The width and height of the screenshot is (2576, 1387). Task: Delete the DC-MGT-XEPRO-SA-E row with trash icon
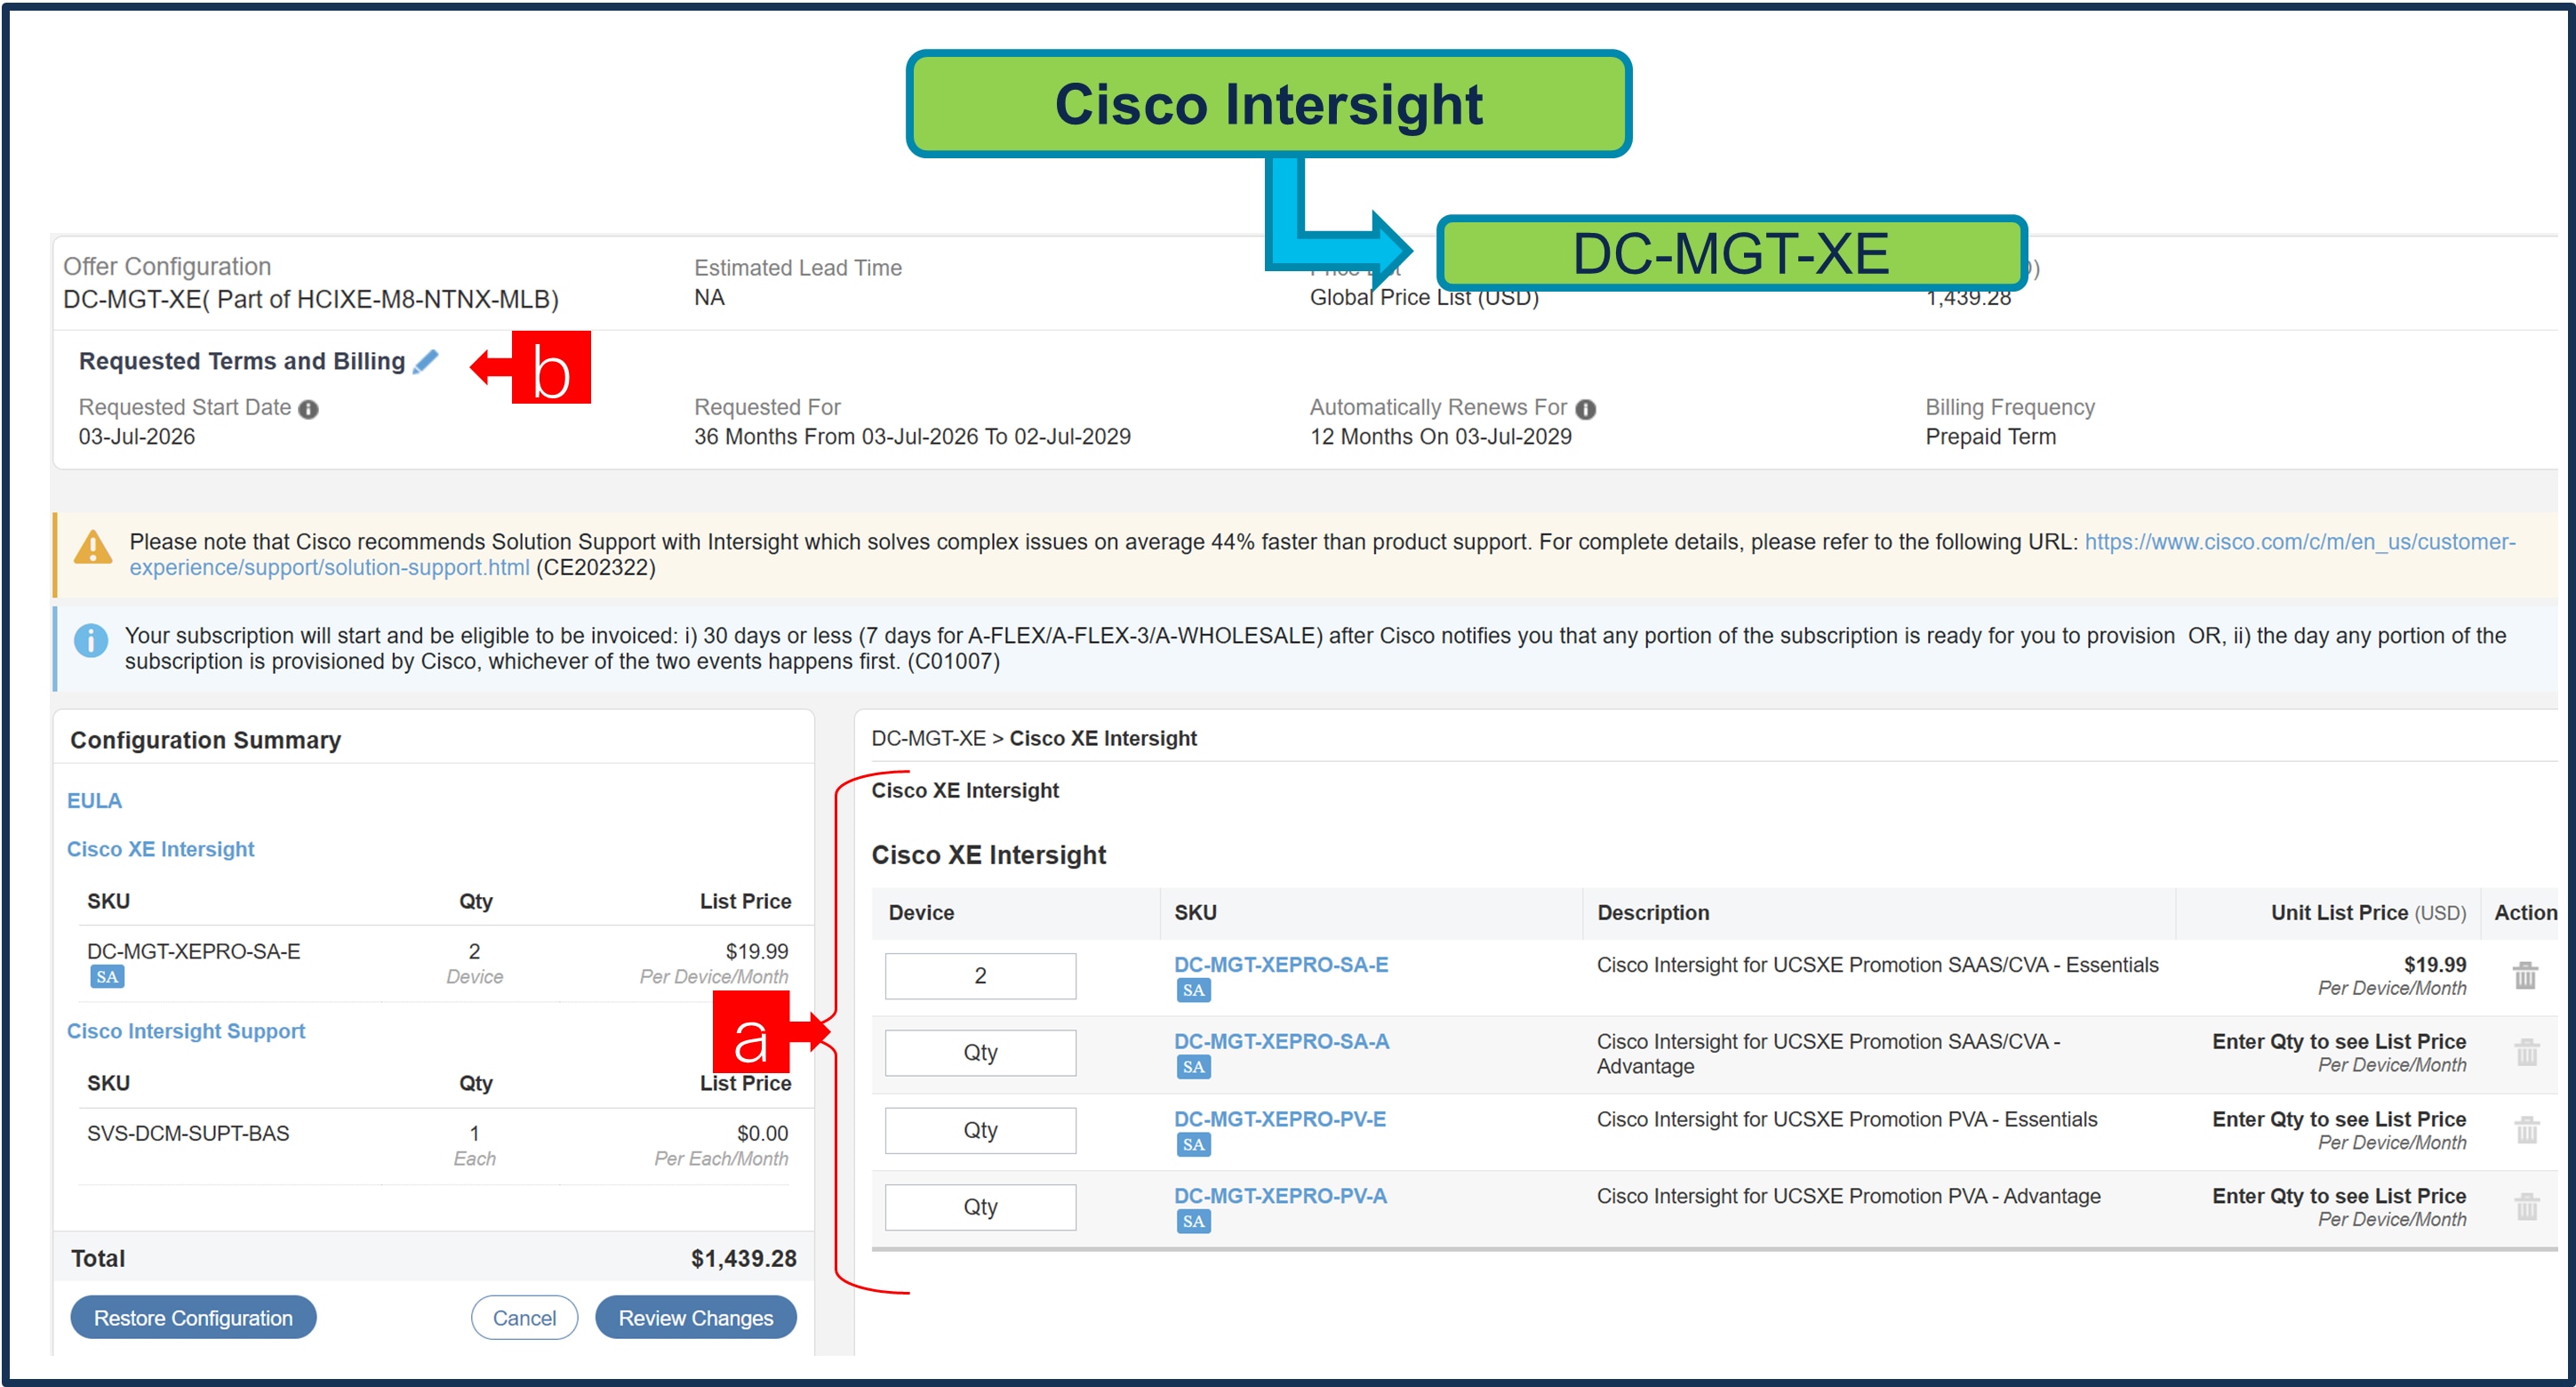(x=2525, y=975)
